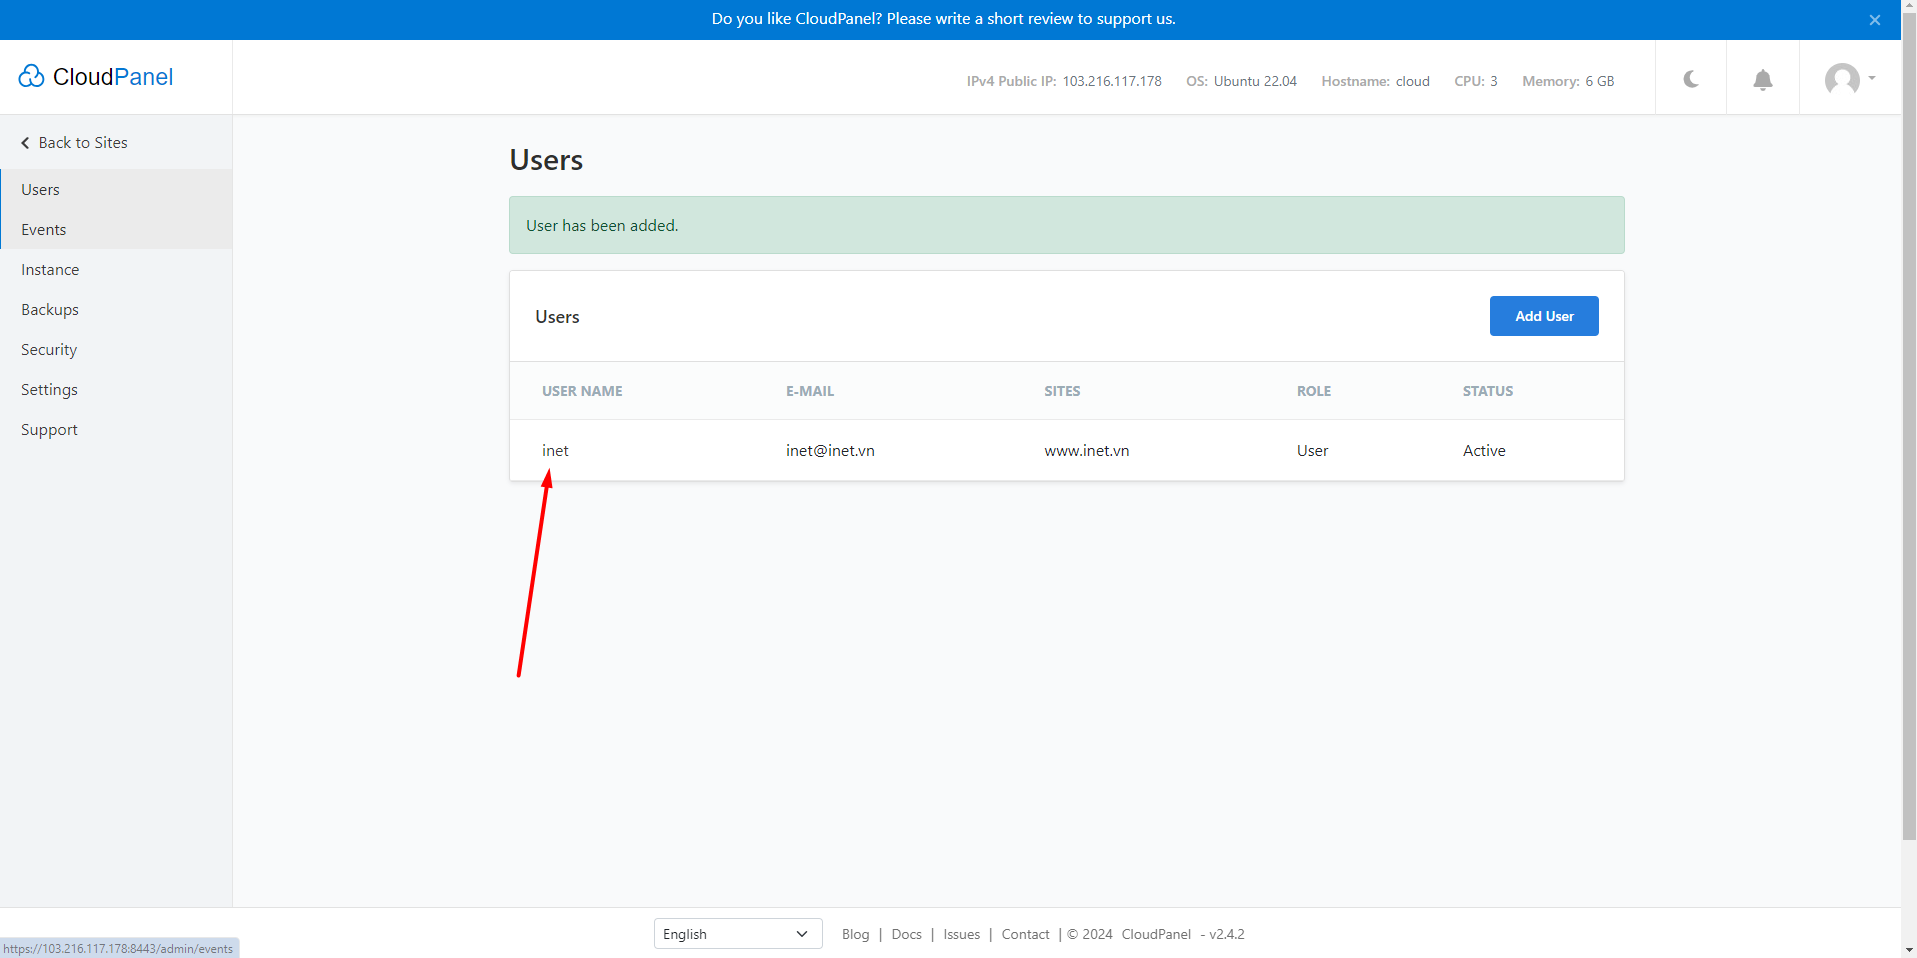This screenshot has width=1917, height=958.
Task: Select Events in the sidebar
Action: point(43,229)
